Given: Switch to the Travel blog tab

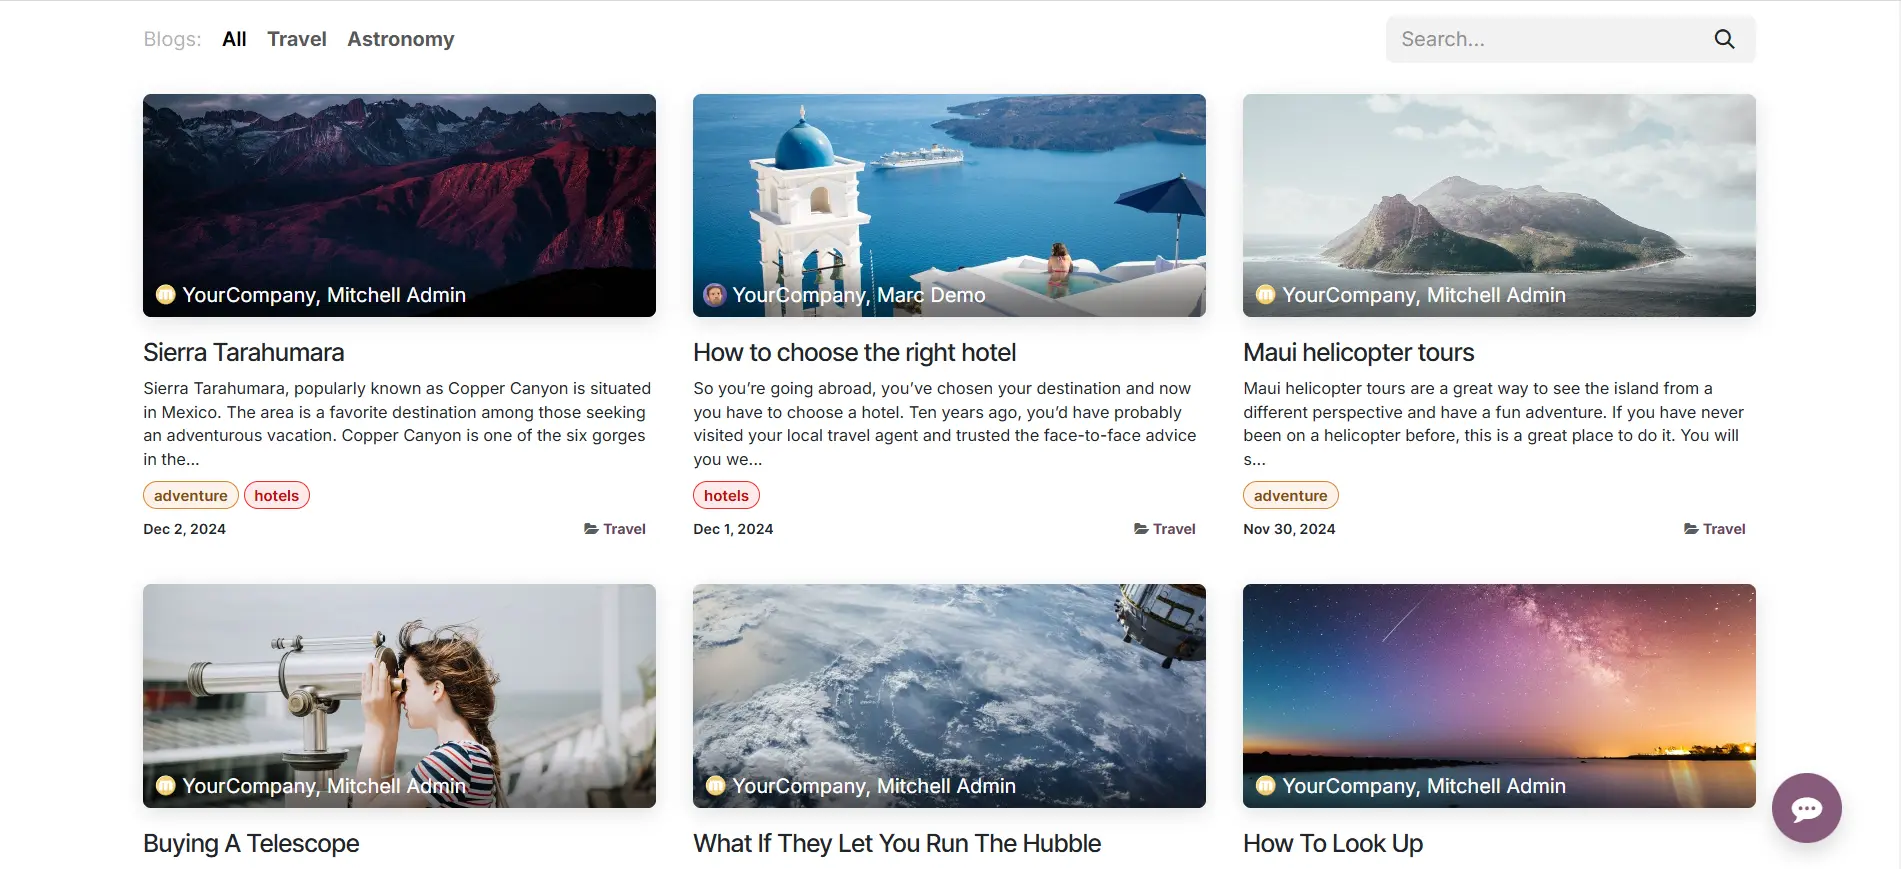Looking at the screenshot, I should pos(297,39).
